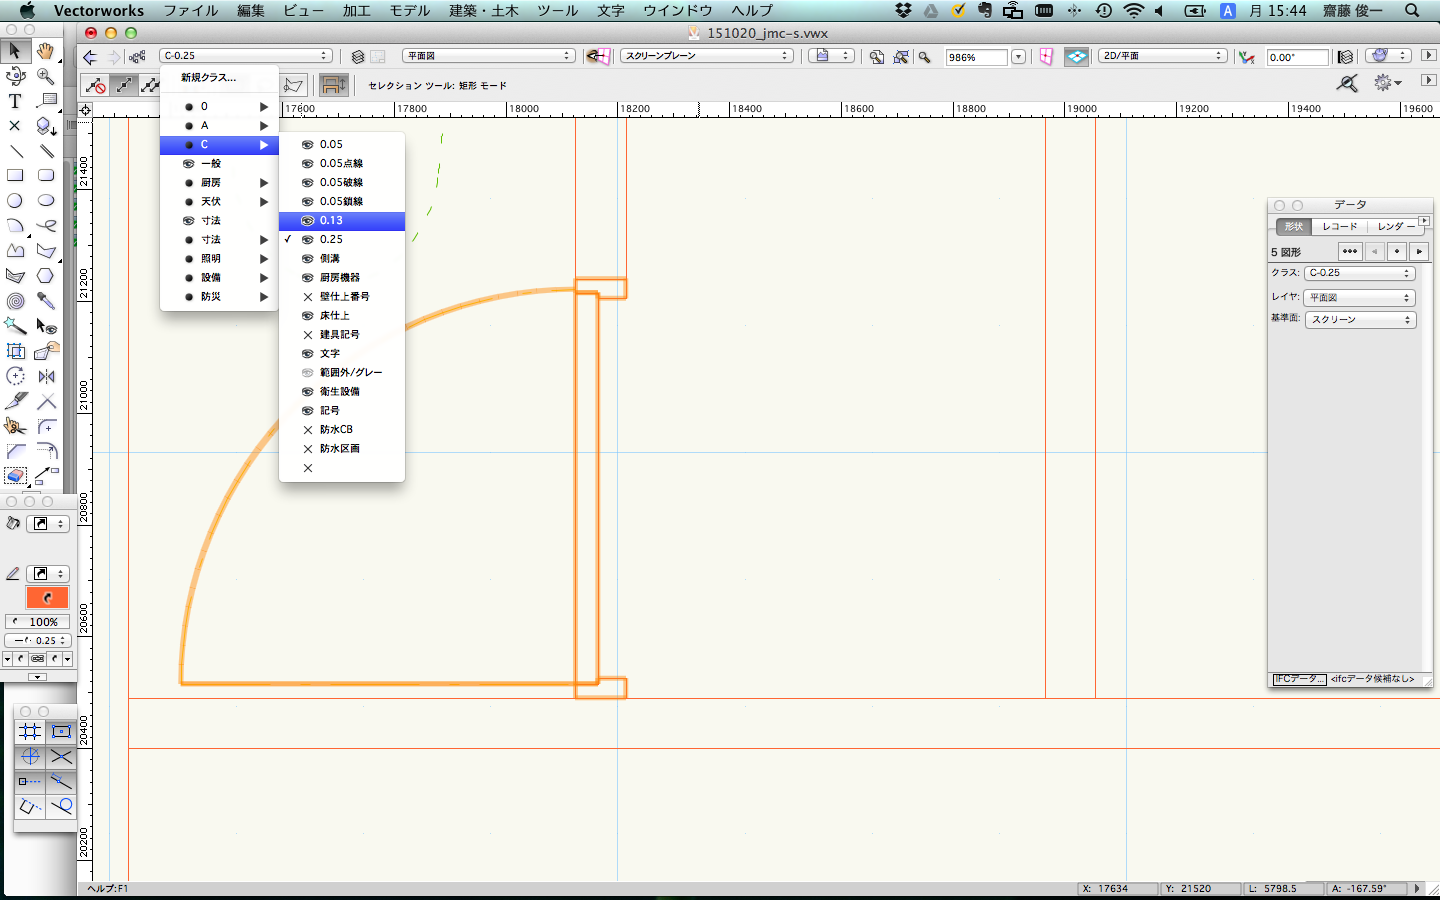This screenshot has height=900, width=1440.
Task: Open the ツール menu in menu bar
Action: point(557,11)
